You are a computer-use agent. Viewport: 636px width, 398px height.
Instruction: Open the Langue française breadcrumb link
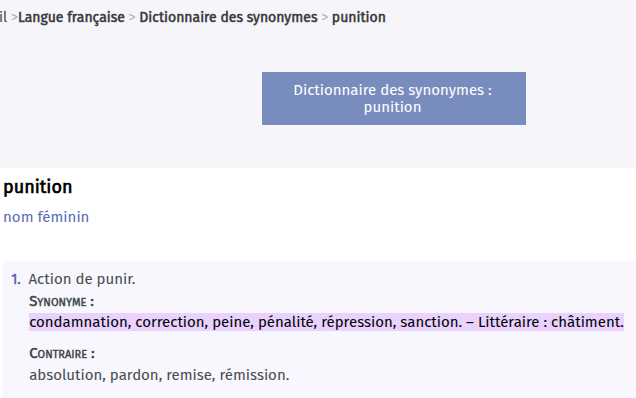(71, 17)
